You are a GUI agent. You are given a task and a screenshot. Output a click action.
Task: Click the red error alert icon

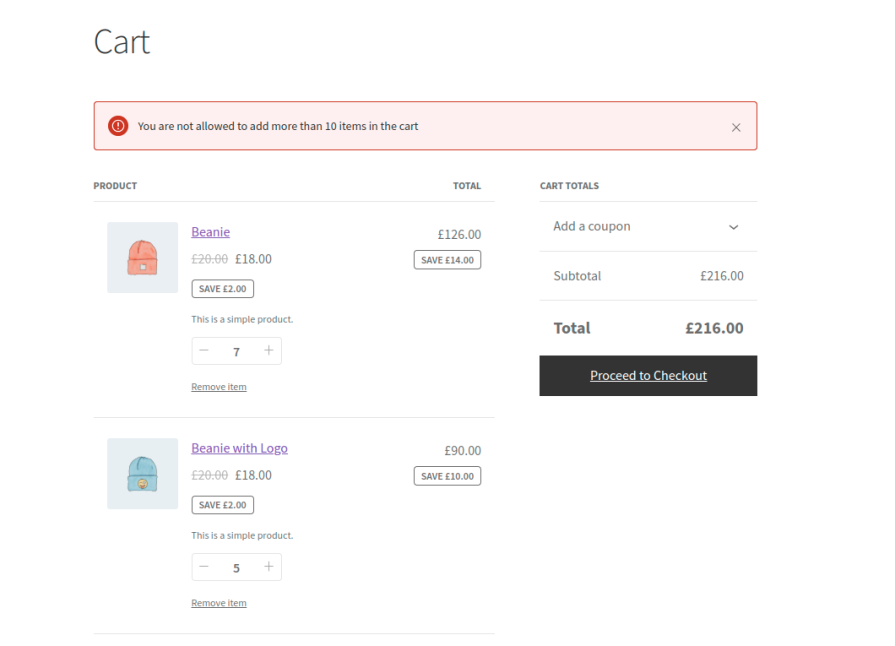pos(118,126)
